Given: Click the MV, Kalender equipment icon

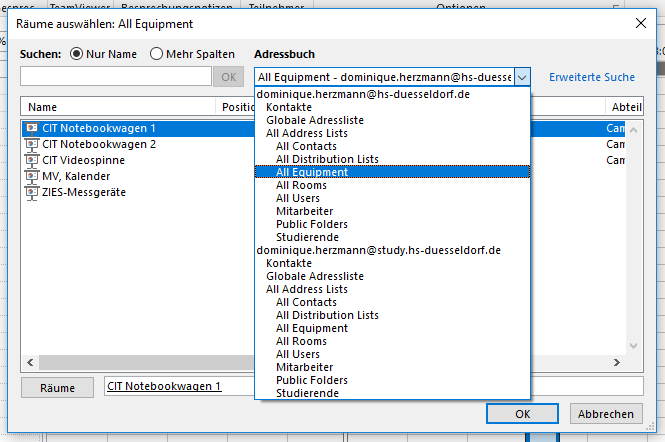Looking at the screenshot, I should (31, 176).
